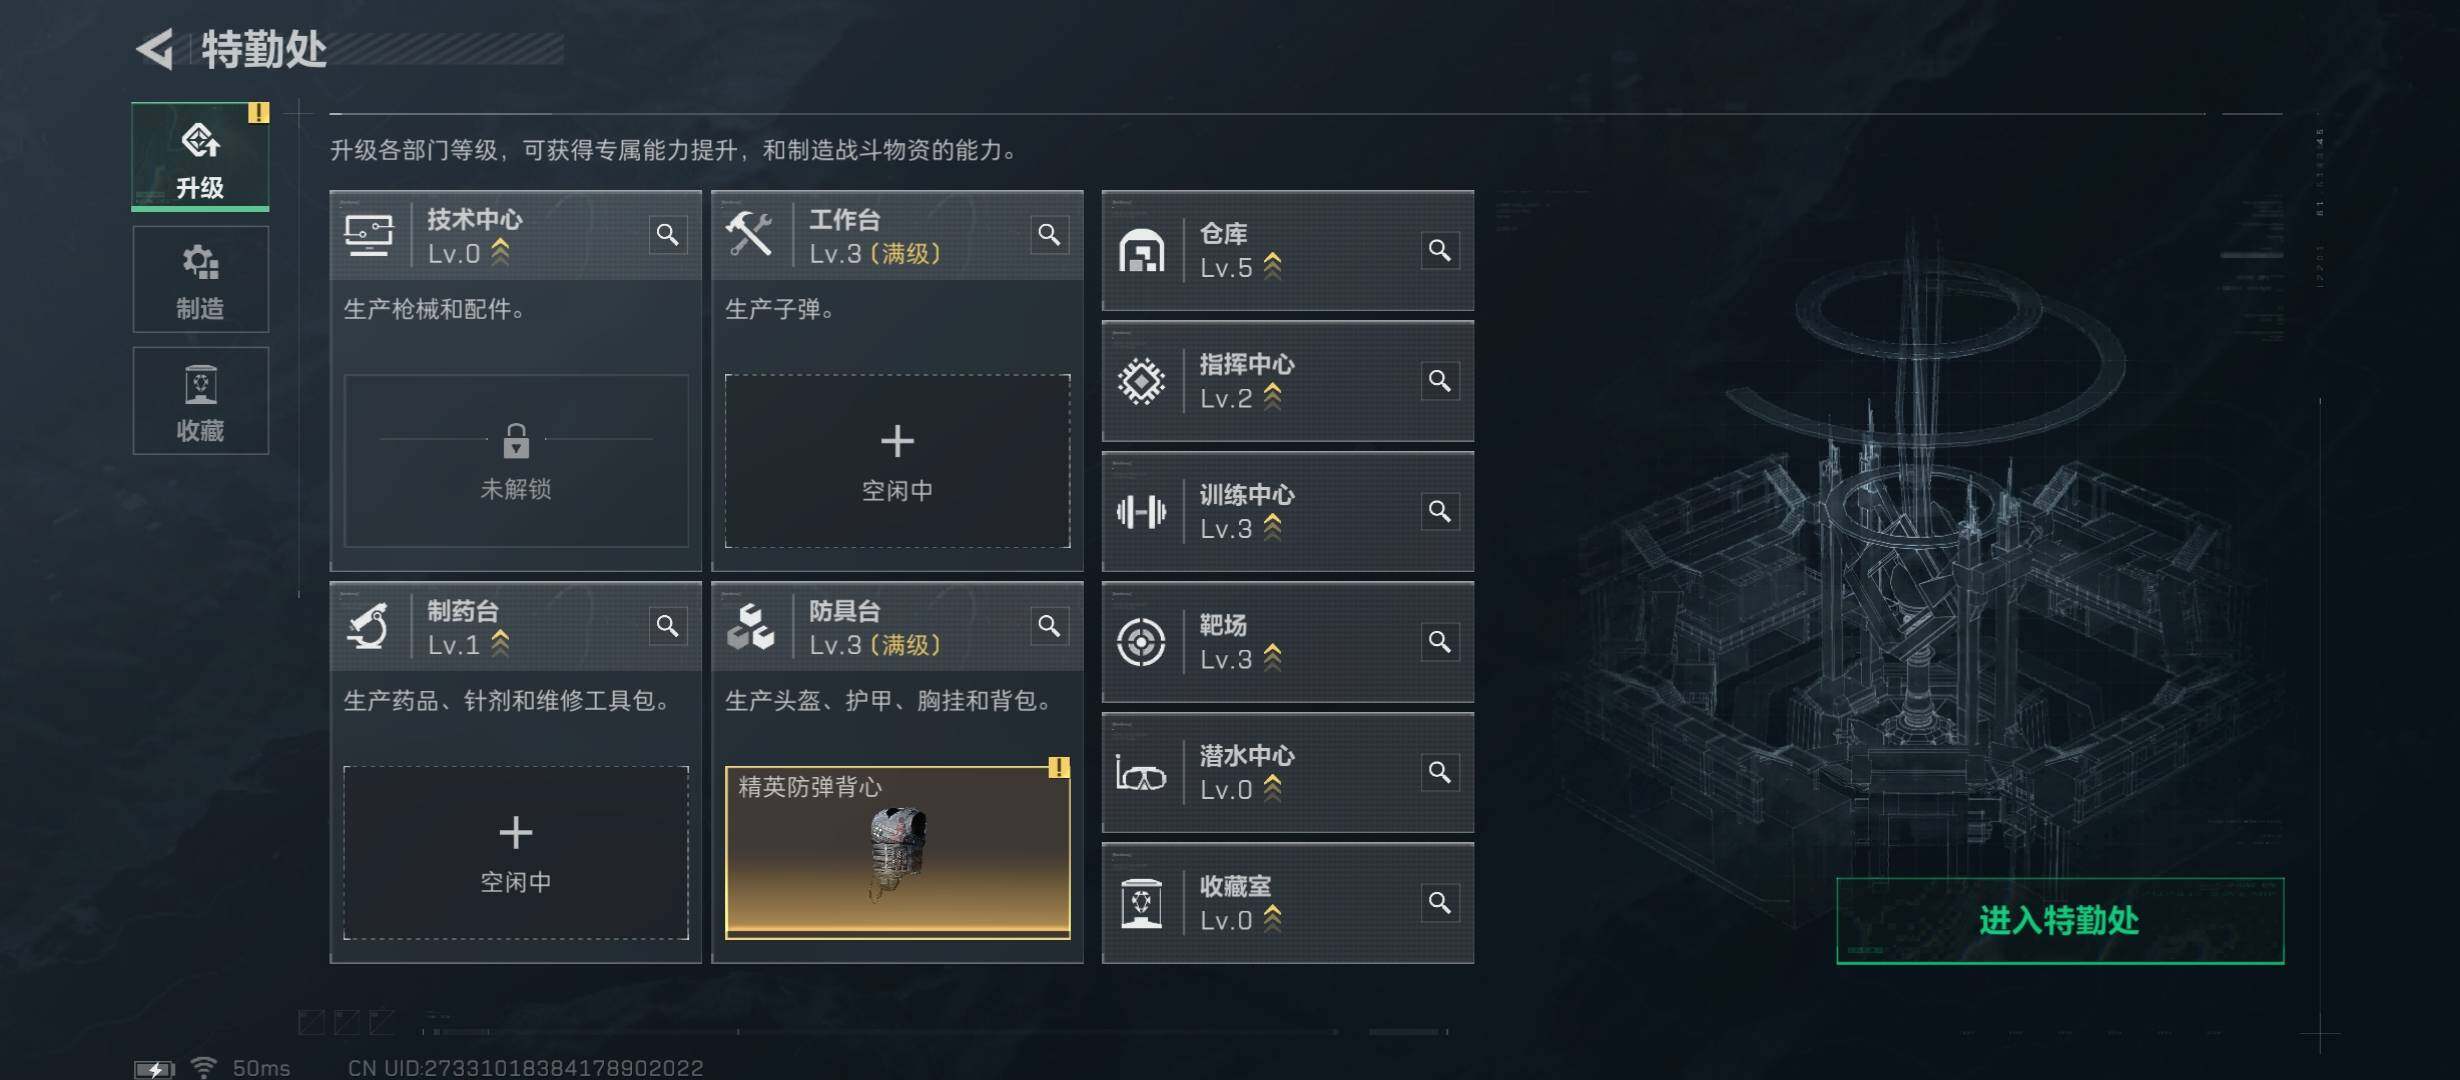Switch to the 制造 tab
Viewport: 2460px width, 1080px height.
200,279
